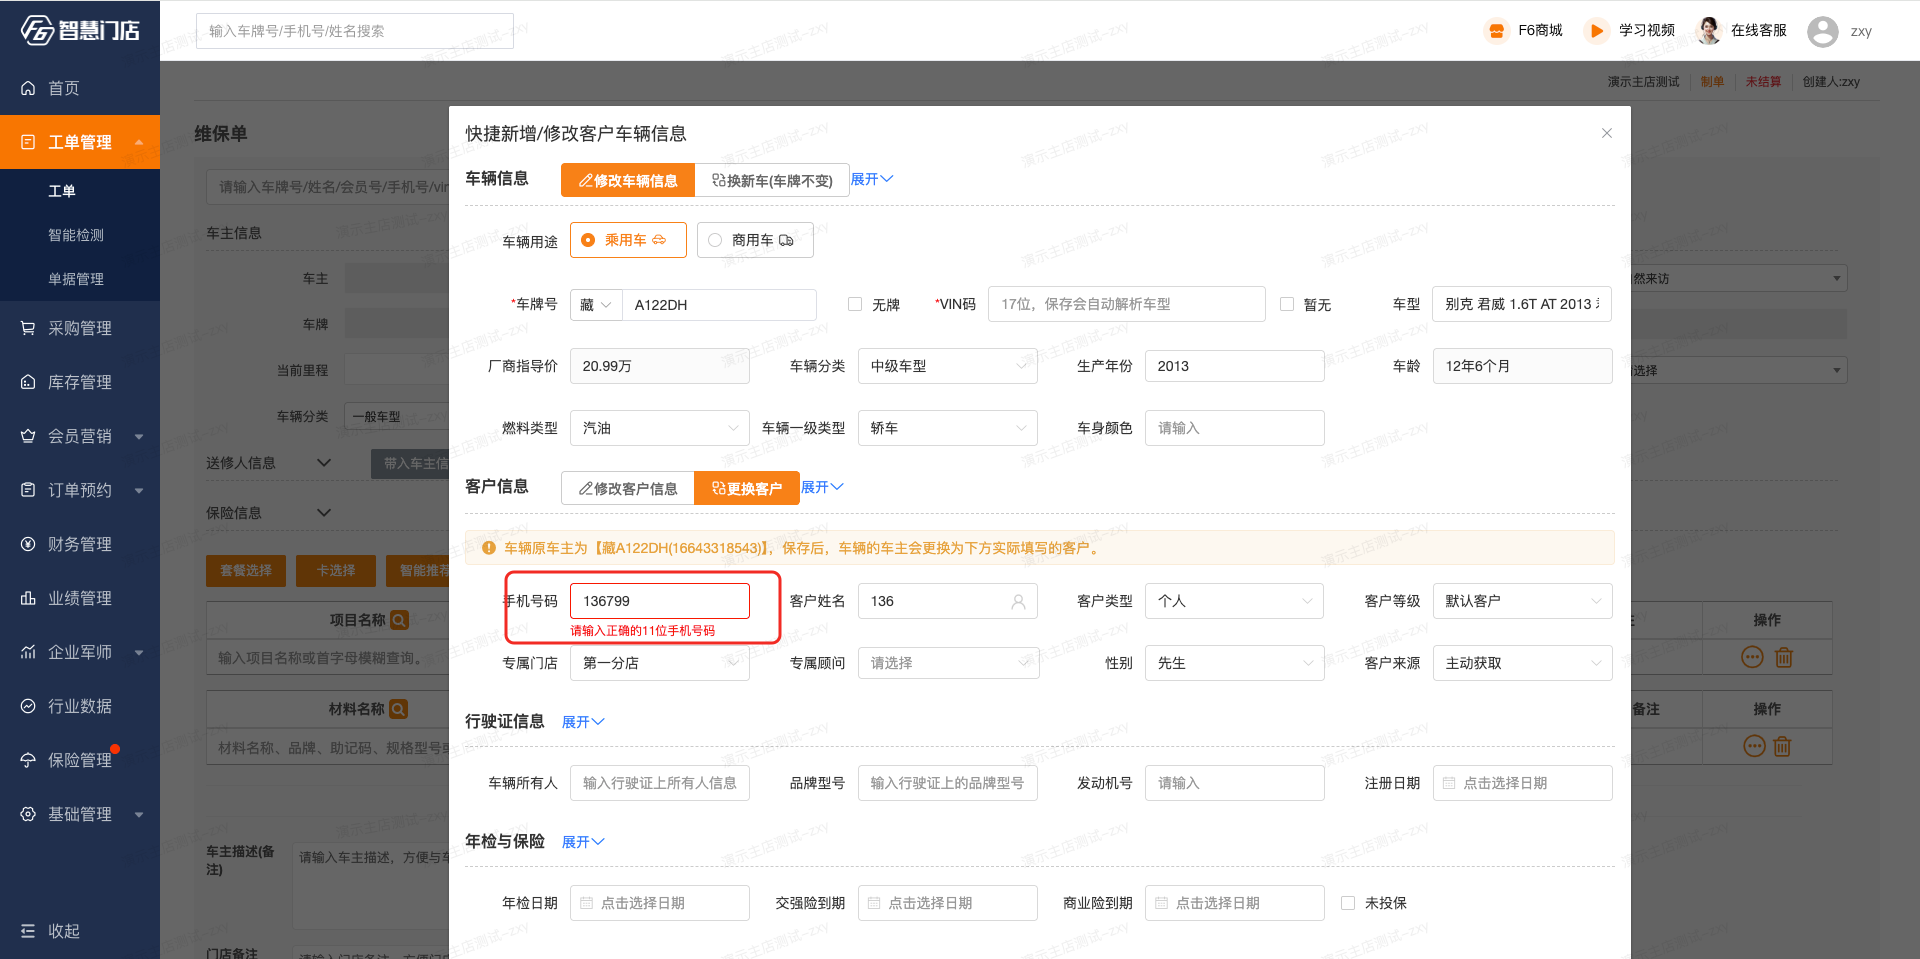The width and height of the screenshot is (1920, 959).
Task: Open the 车辆一级类型 轿车 dropdown
Action: (947, 428)
